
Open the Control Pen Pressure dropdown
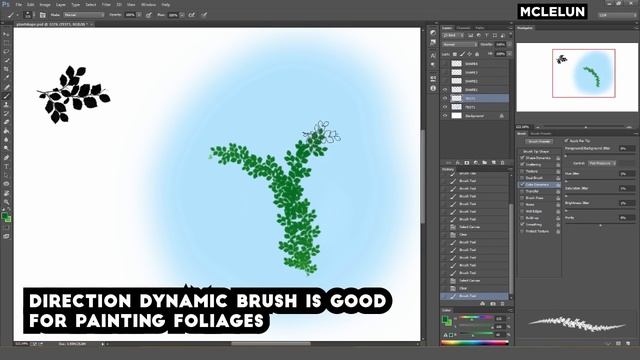coord(602,163)
